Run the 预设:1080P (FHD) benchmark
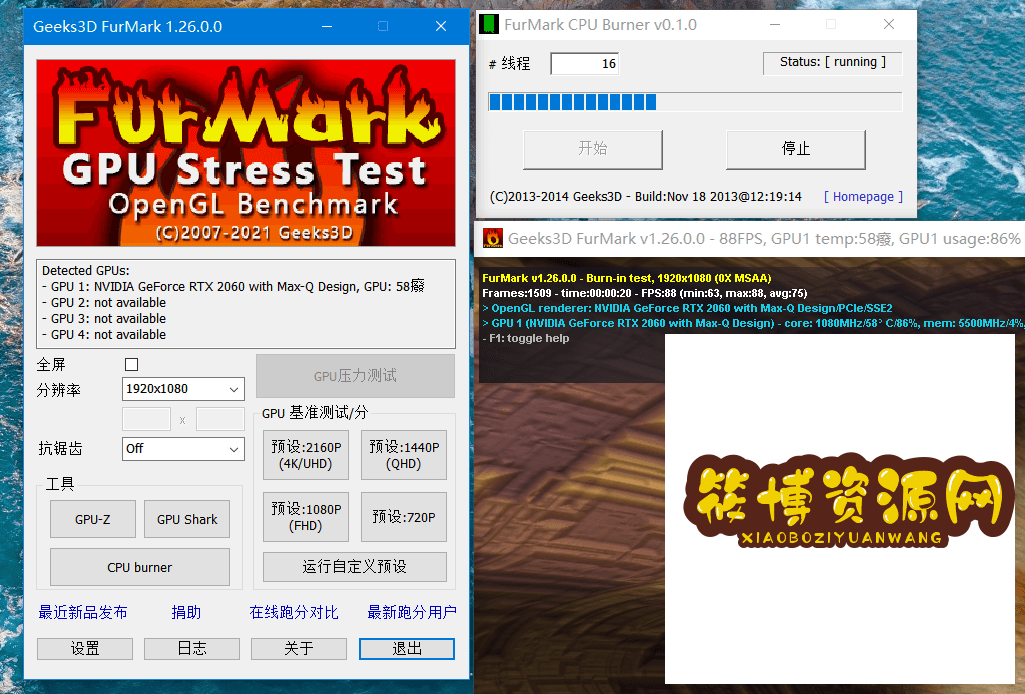Screen dimensions: 1025x694 (306, 517)
